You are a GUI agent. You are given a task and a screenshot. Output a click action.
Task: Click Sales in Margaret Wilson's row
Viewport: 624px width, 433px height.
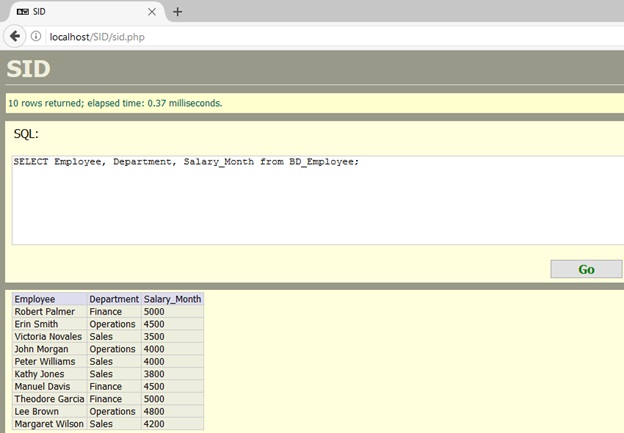[x=114, y=423]
